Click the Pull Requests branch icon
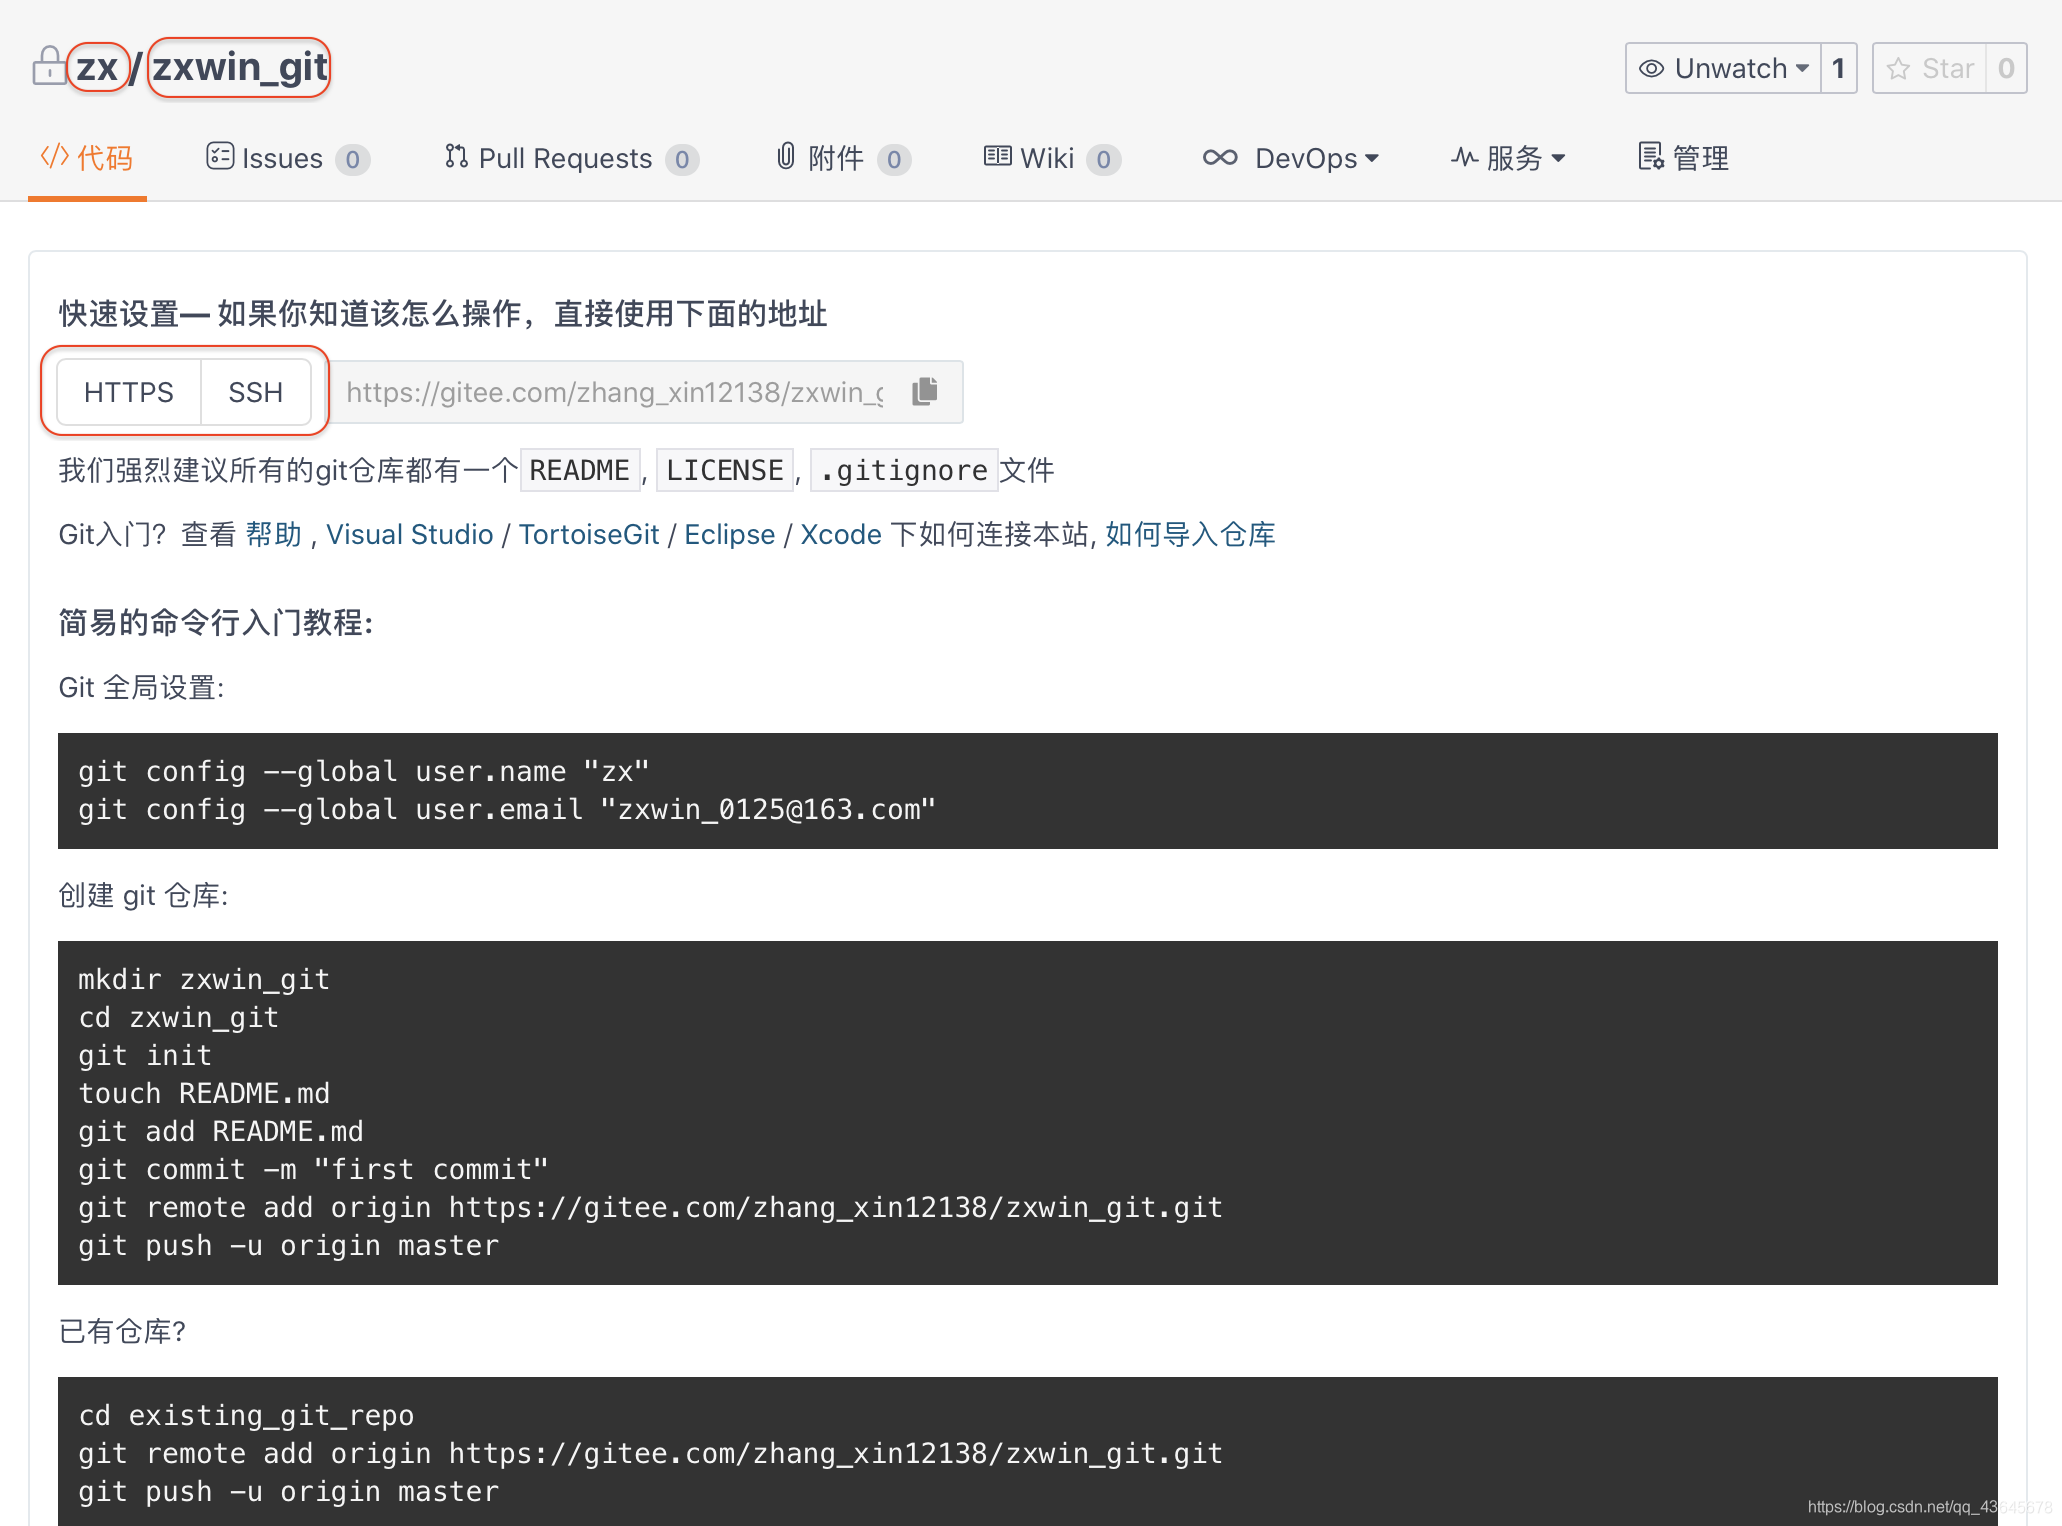Viewport: 2062px width, 1526px height. [x=456, y=157]
